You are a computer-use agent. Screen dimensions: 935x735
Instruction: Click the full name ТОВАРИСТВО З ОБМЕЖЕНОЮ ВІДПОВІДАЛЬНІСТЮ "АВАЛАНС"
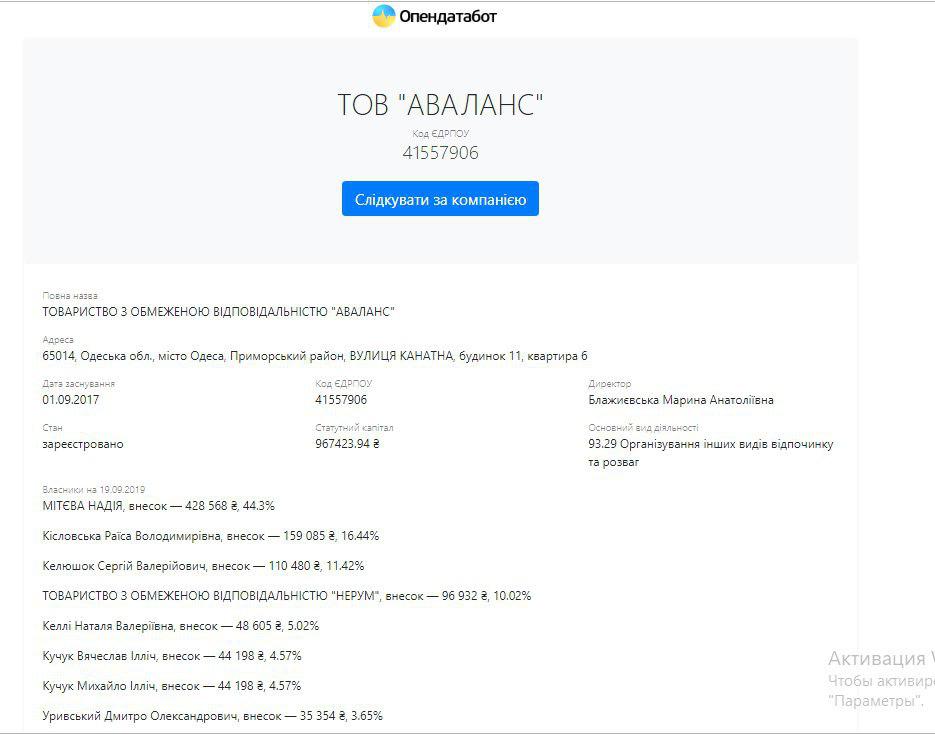coord(218,311)
